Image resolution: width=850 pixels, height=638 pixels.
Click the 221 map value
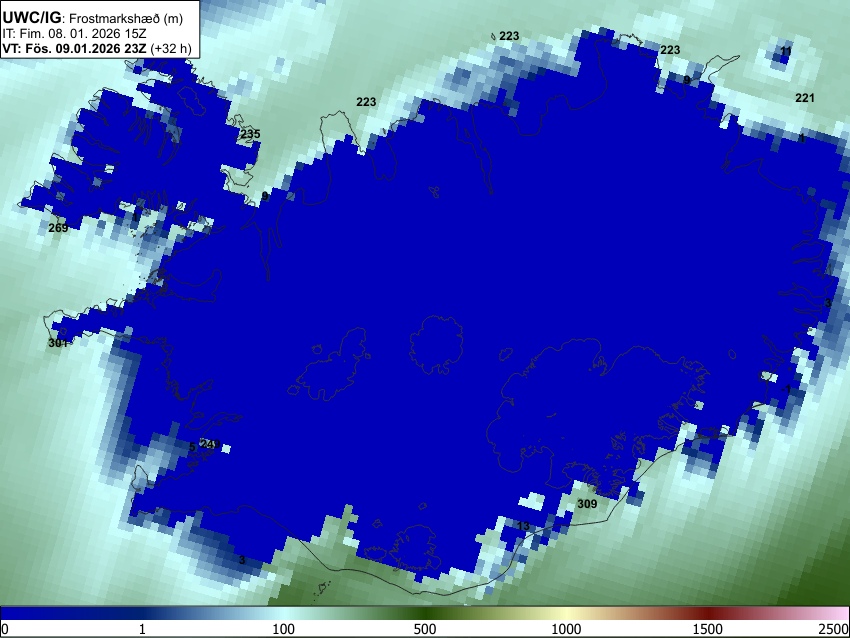tap(805, 98)
